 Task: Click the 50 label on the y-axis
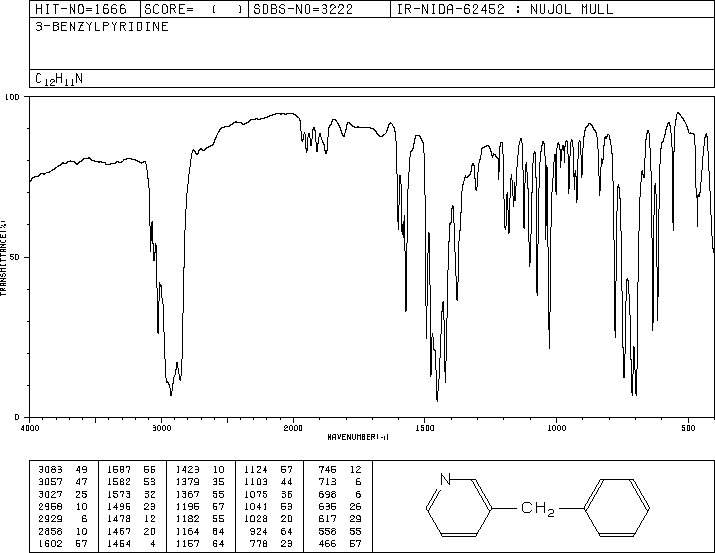coord(15,257)
